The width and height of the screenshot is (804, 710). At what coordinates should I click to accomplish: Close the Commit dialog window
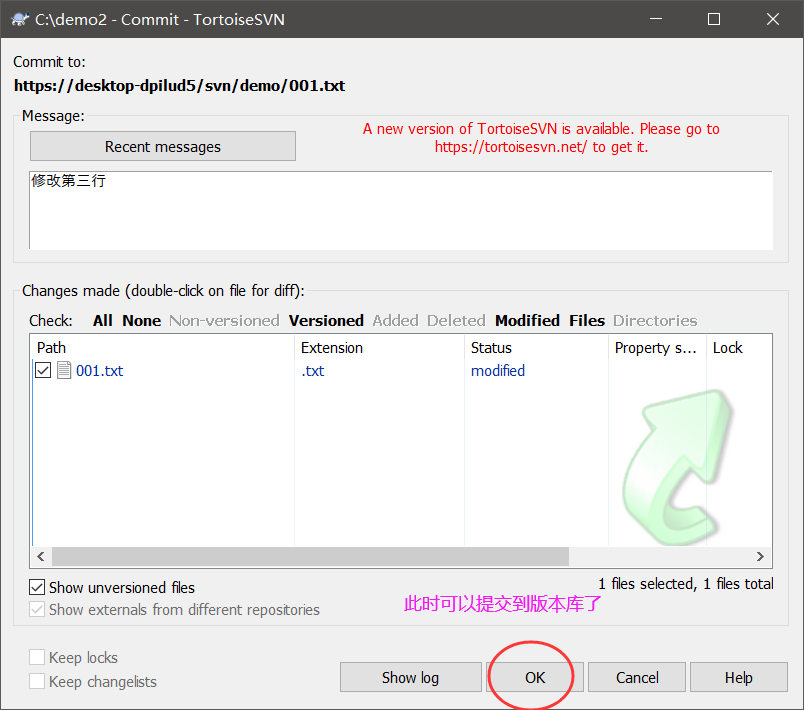pos(773,19)
